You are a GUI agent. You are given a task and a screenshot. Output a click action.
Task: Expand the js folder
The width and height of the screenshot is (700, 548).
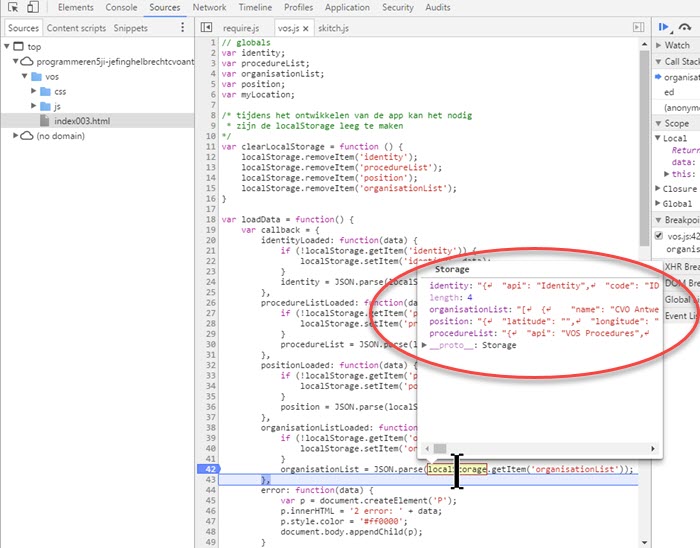[x=33, y=106]
